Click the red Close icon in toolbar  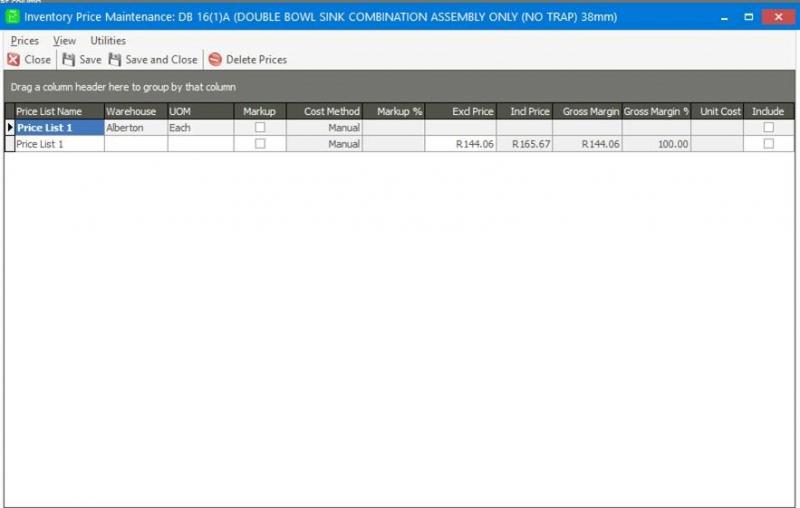click(13, 60)
